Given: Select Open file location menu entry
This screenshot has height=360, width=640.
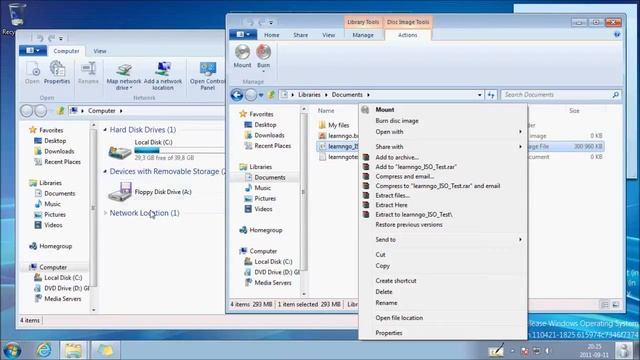Looking at the screenshot, I should tap(399, 318).
